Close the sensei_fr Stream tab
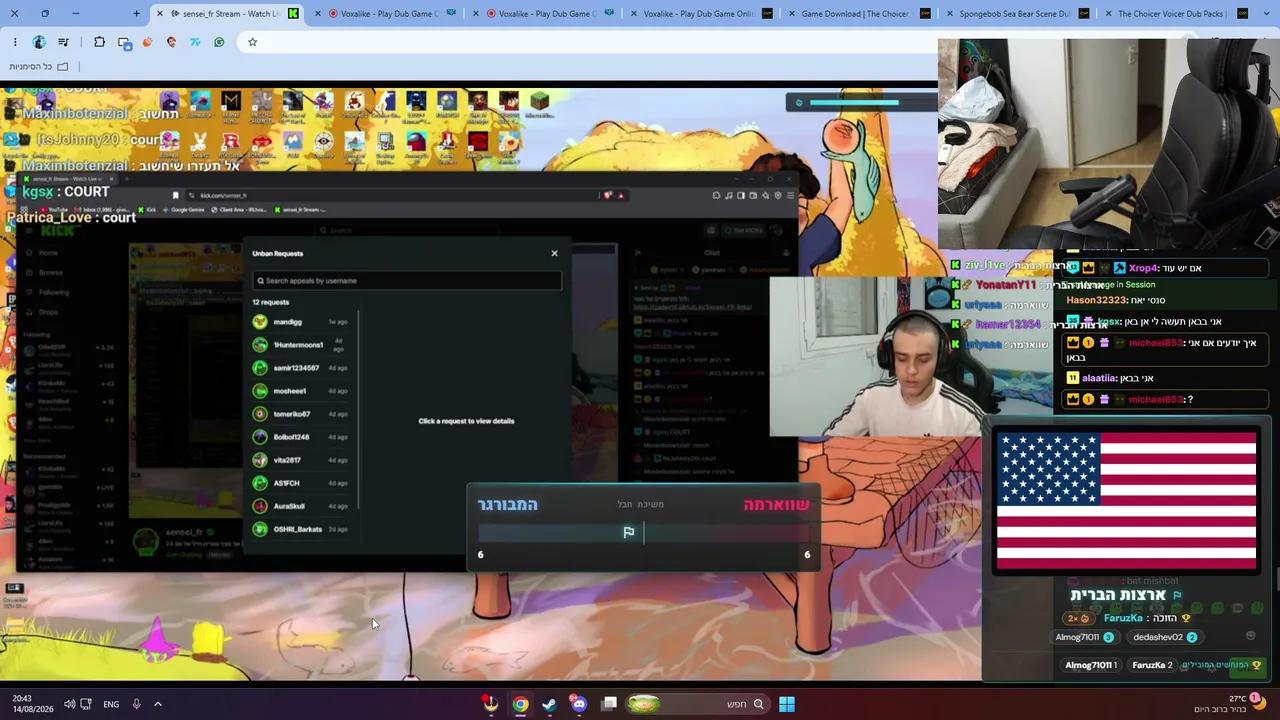 (x=159, y=14)
